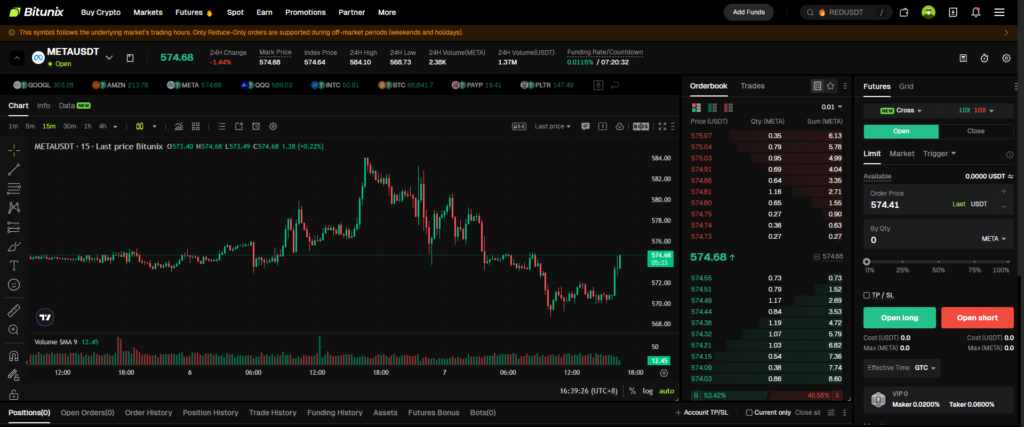1024x427 pixels.
Task: Open the Order History tab
Action: point(148,413)
